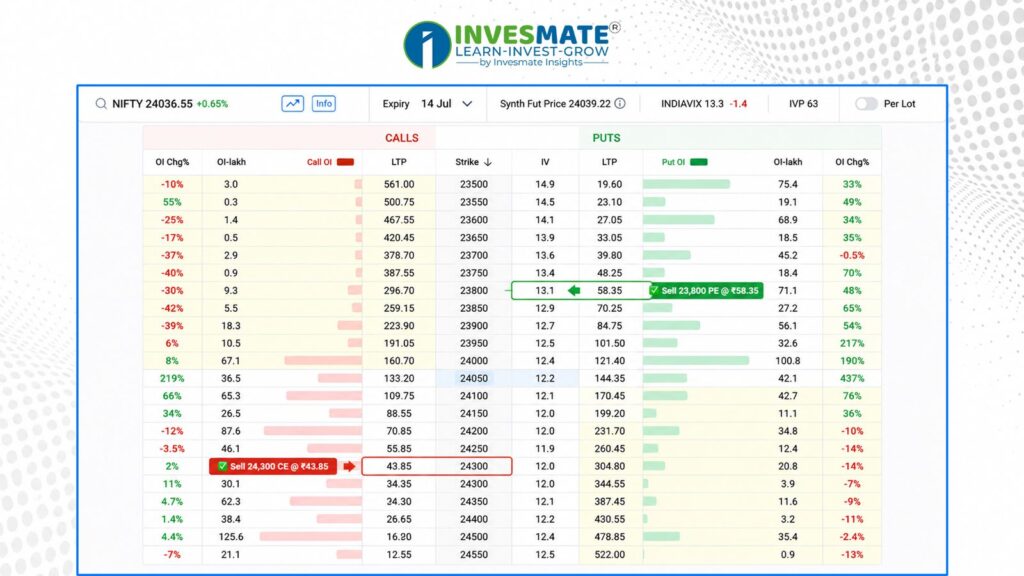
Task: Open the chart trend icon button
Action: coord(293,104)
